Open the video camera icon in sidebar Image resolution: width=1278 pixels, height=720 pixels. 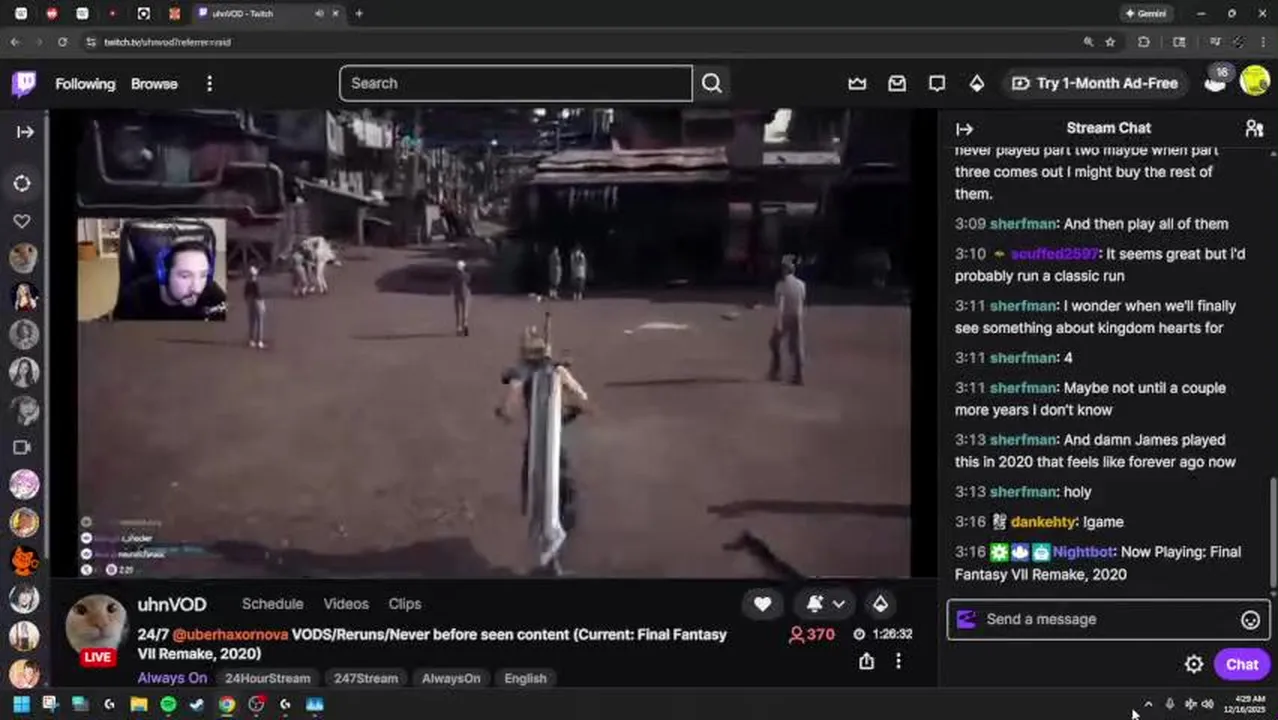[x=22, y=447]
